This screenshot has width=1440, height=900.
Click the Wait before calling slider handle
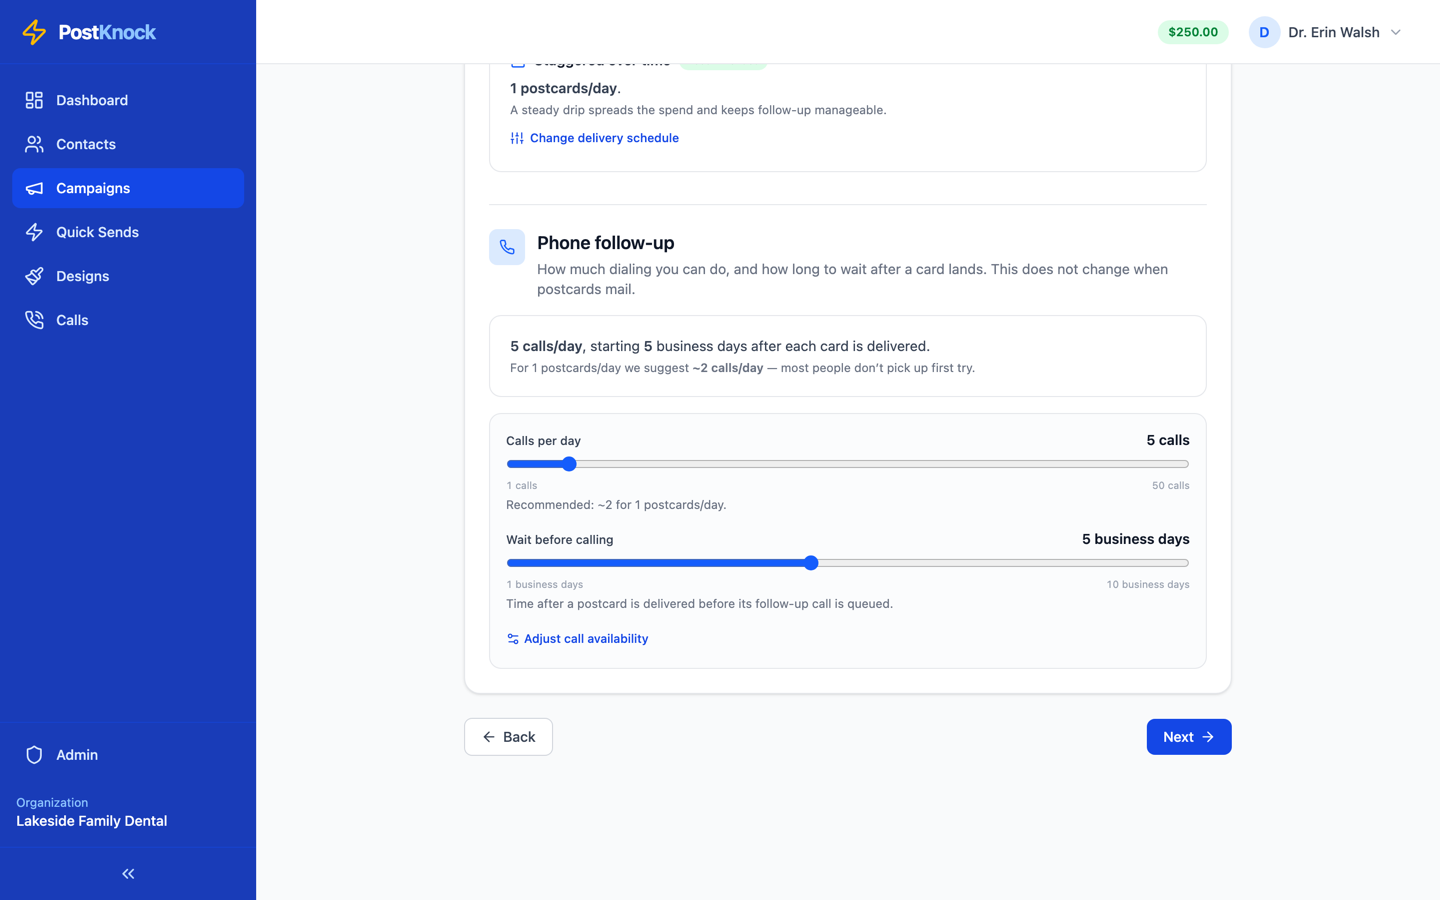(811, 563)
